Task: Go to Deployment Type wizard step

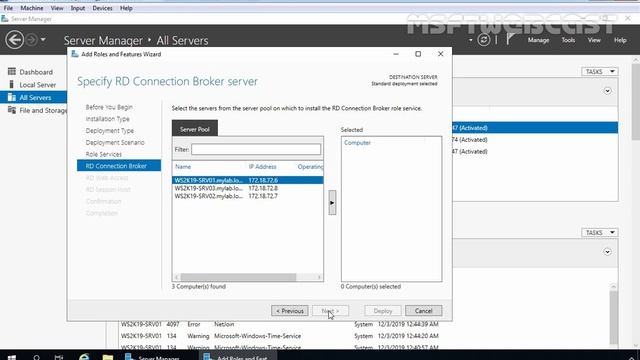Action: click(x=109, y=131)
